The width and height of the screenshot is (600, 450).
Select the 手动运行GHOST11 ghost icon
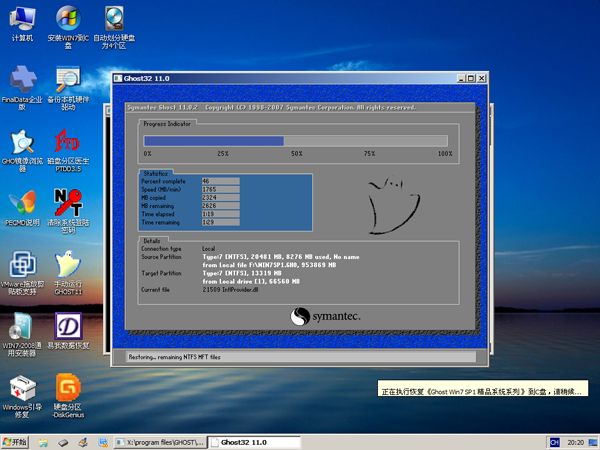(68, 272)
